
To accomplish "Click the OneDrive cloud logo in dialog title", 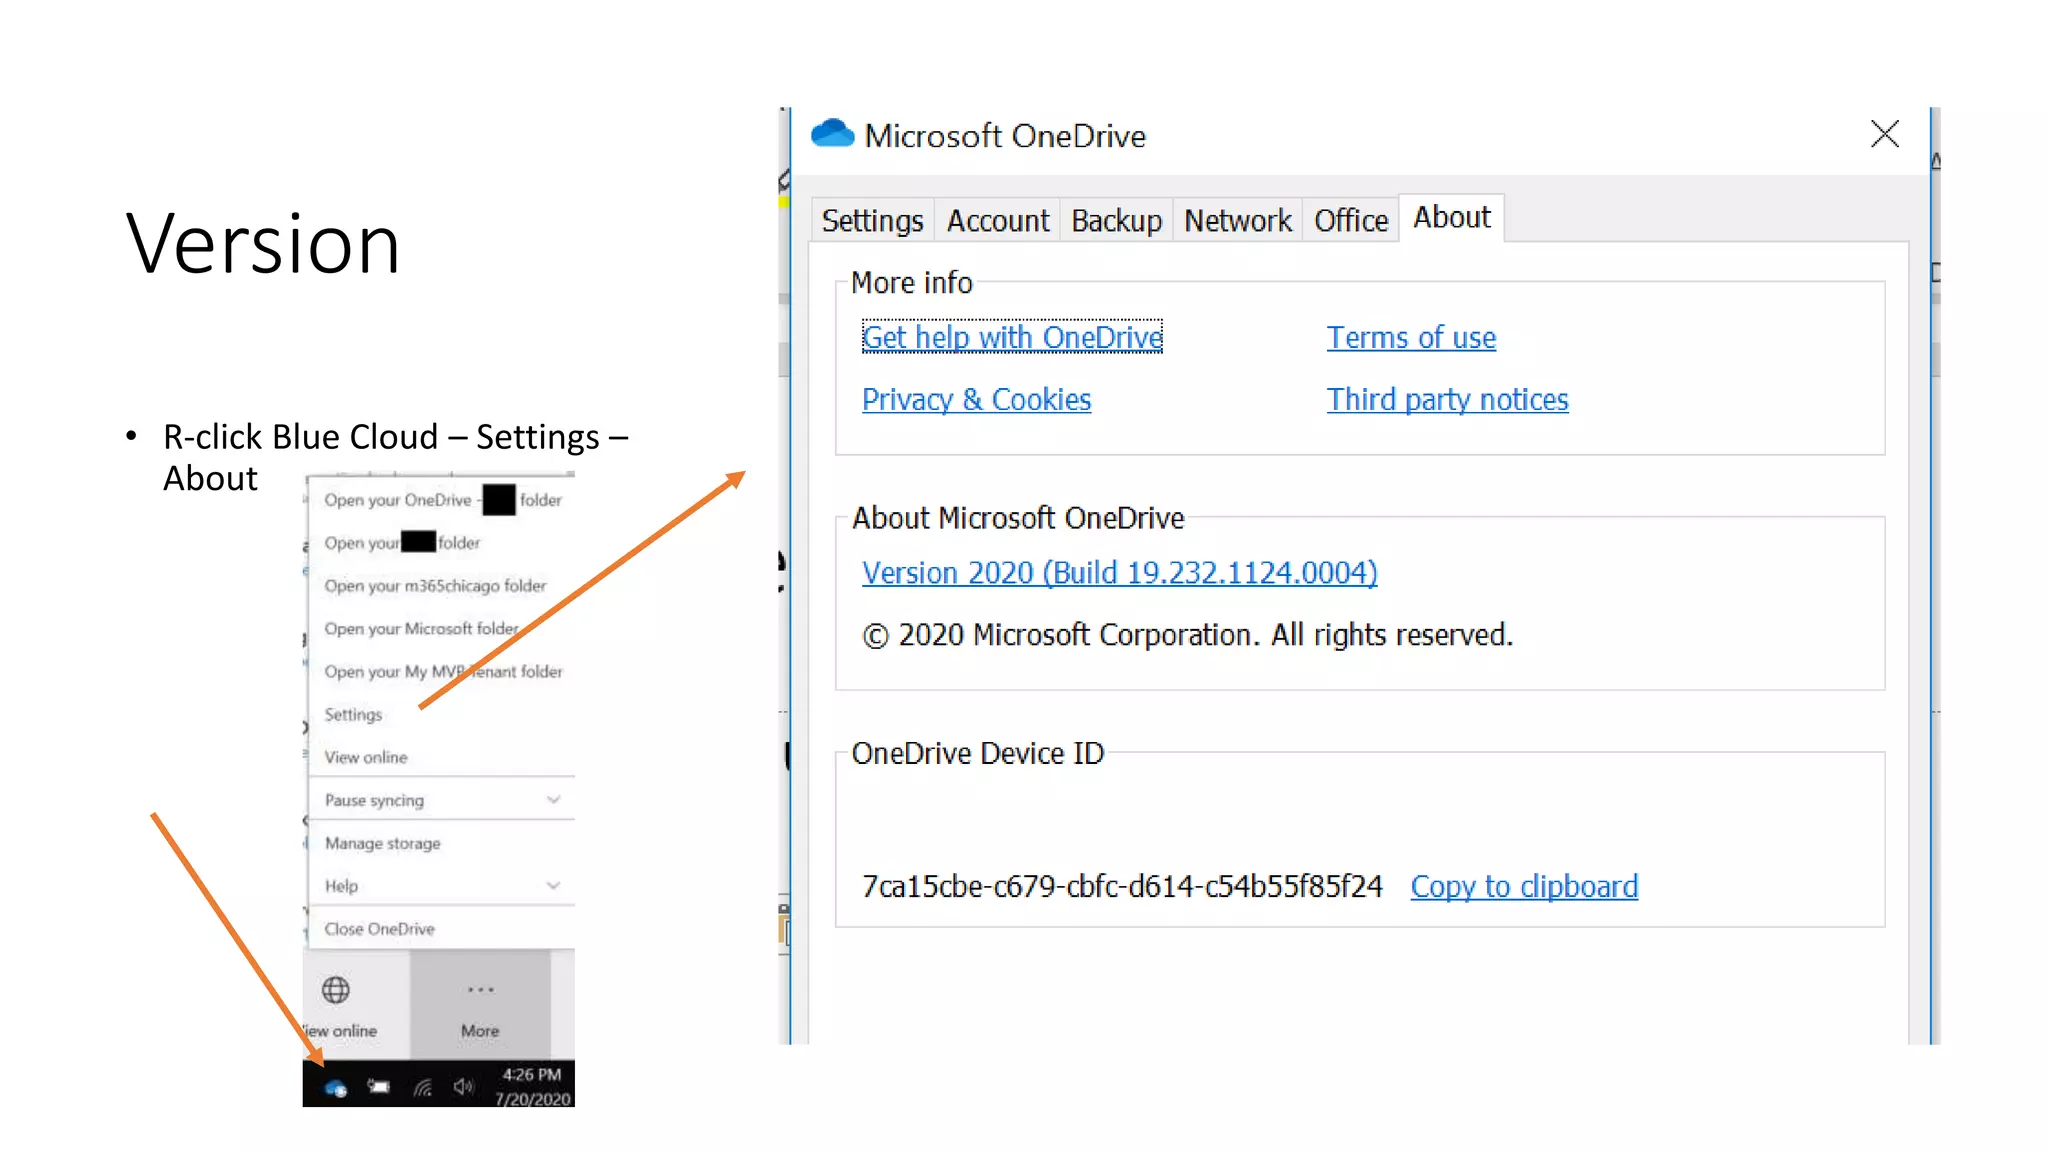I will (x=832, y=134).
